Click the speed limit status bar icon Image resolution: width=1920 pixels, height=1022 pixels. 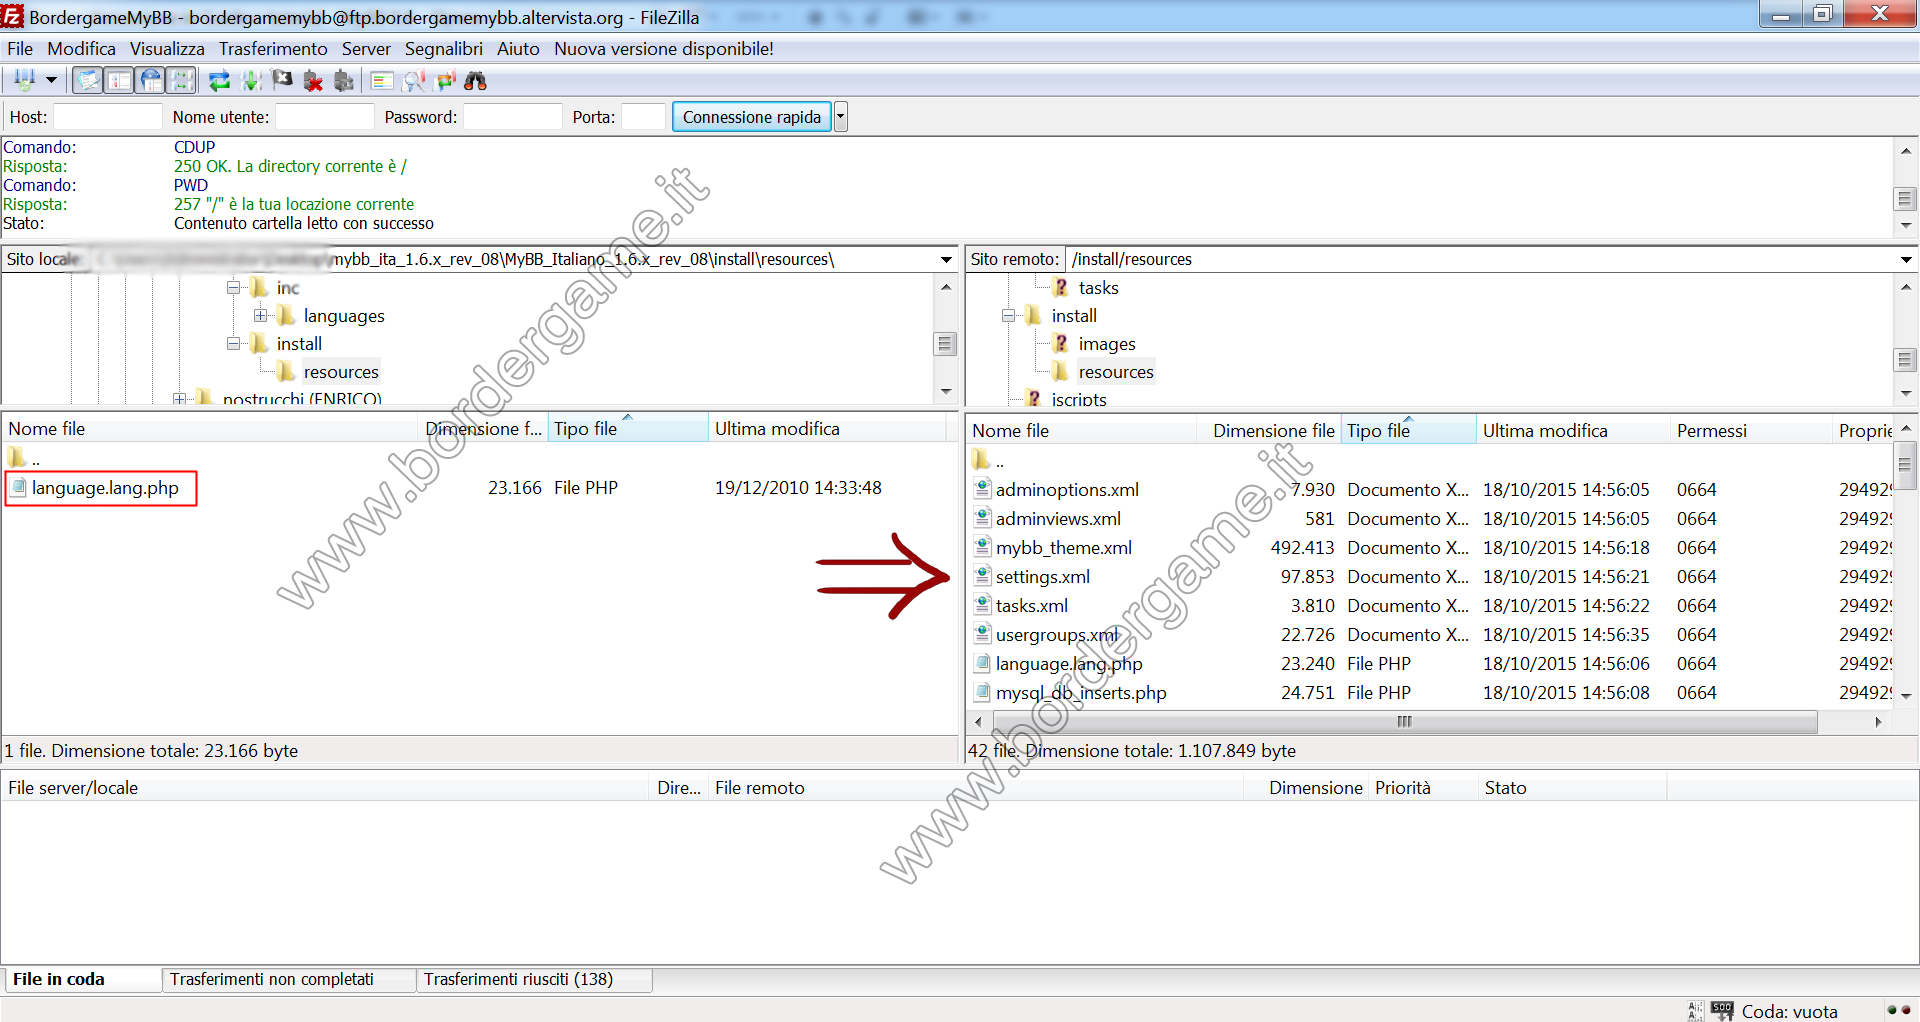[x=1721, y=1011]
